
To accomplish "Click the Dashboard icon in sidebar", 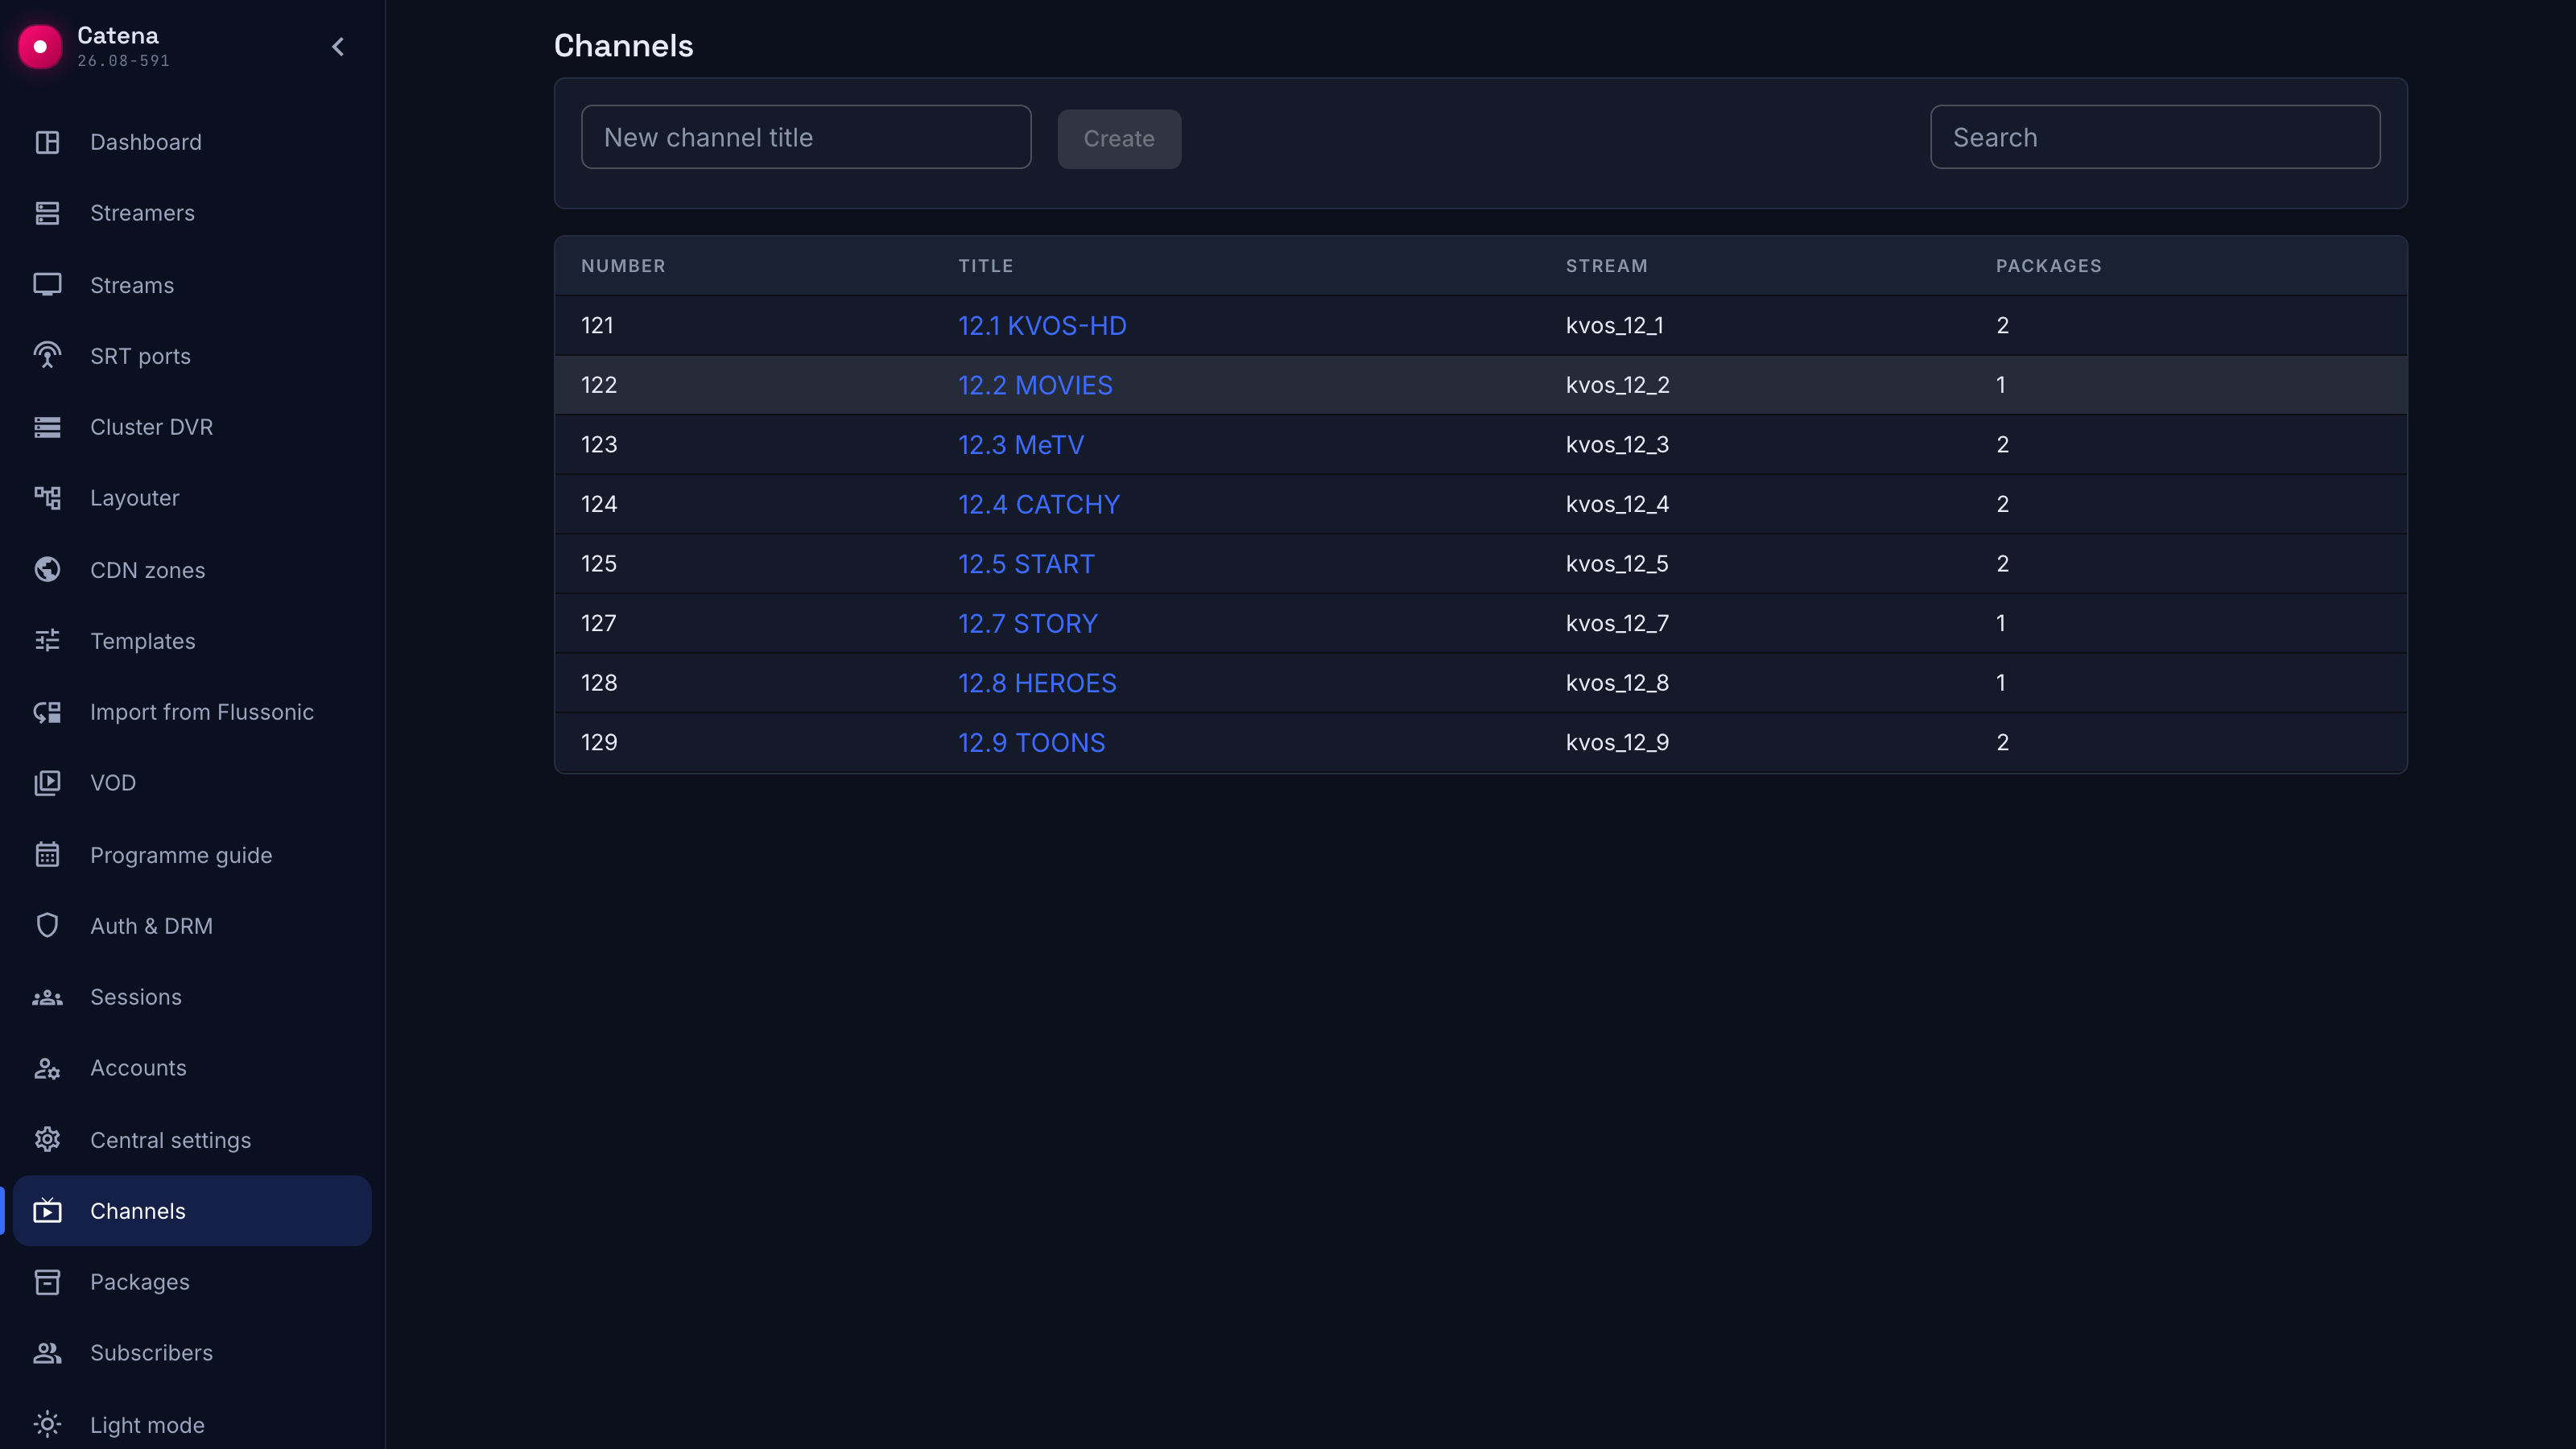I will click(47, 142).
